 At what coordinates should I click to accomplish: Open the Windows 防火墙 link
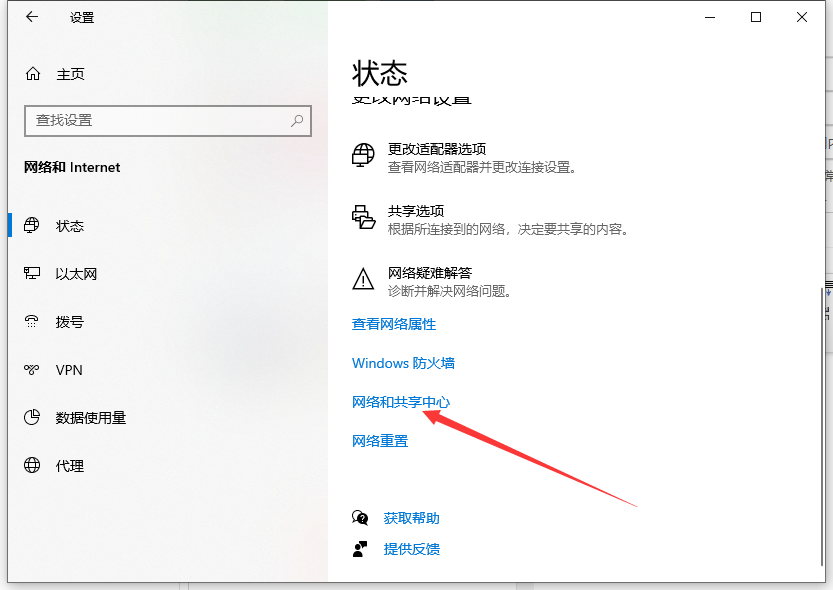(403, 363)
